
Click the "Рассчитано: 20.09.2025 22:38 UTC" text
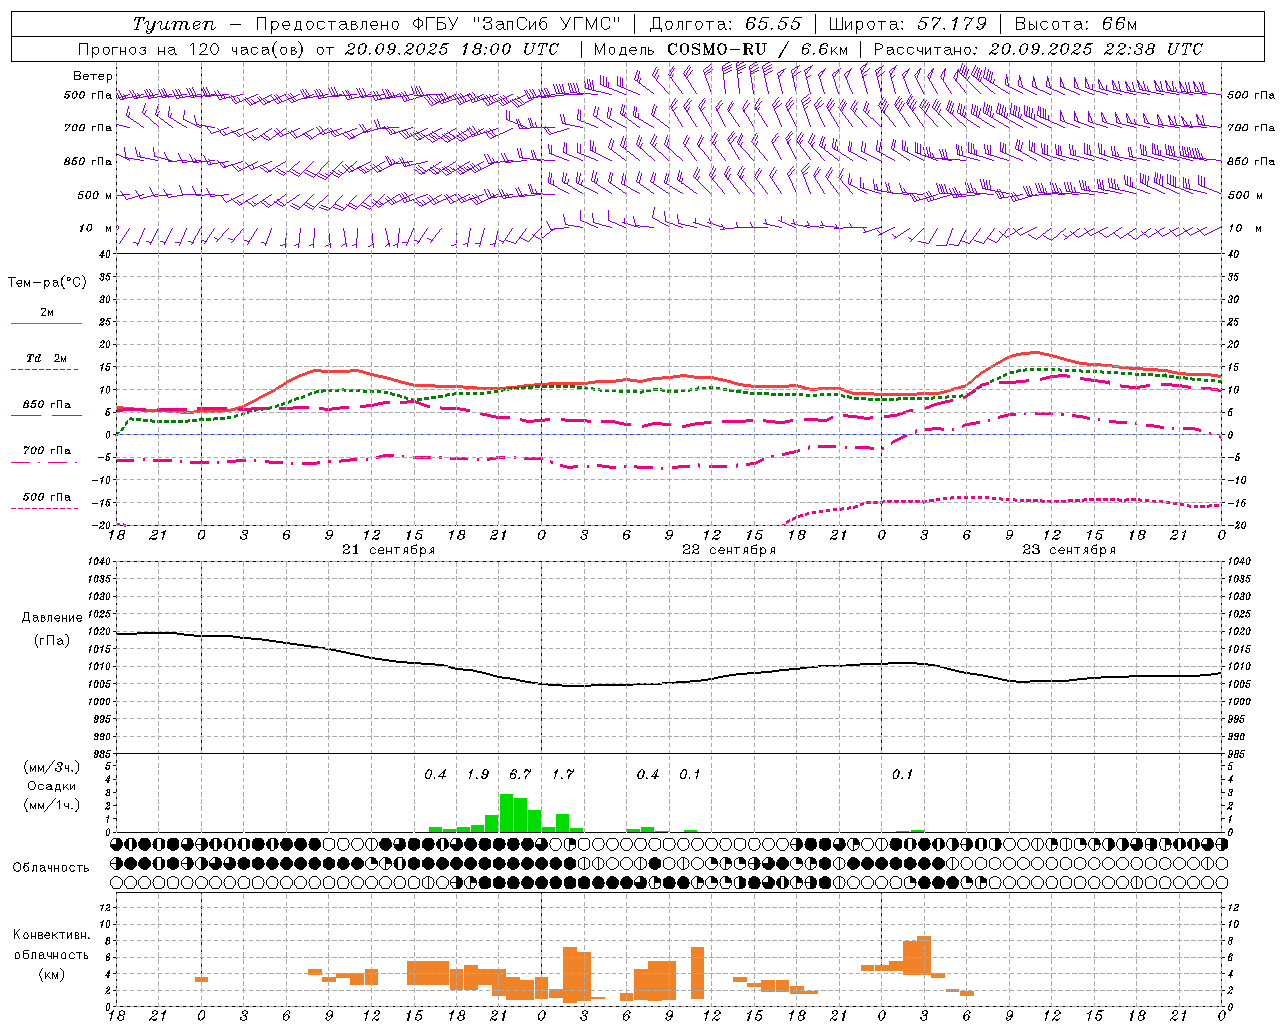click(x=1038, y=49)
